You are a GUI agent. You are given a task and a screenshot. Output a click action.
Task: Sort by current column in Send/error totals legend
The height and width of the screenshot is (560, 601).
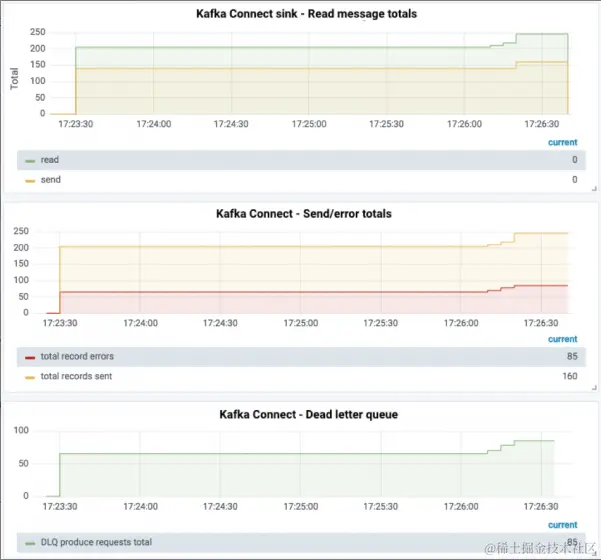[562, 339]
